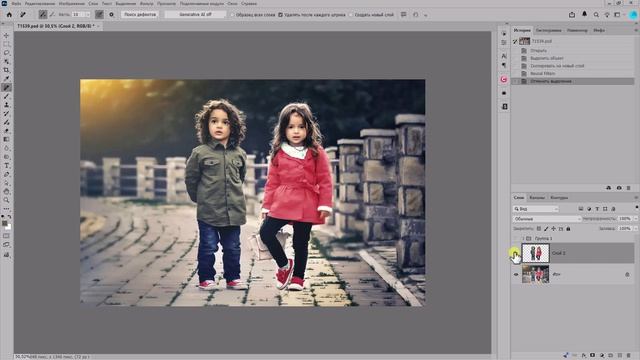Uncheck 'Удалять после каждого штриха' checkbox

coord(280,15)
